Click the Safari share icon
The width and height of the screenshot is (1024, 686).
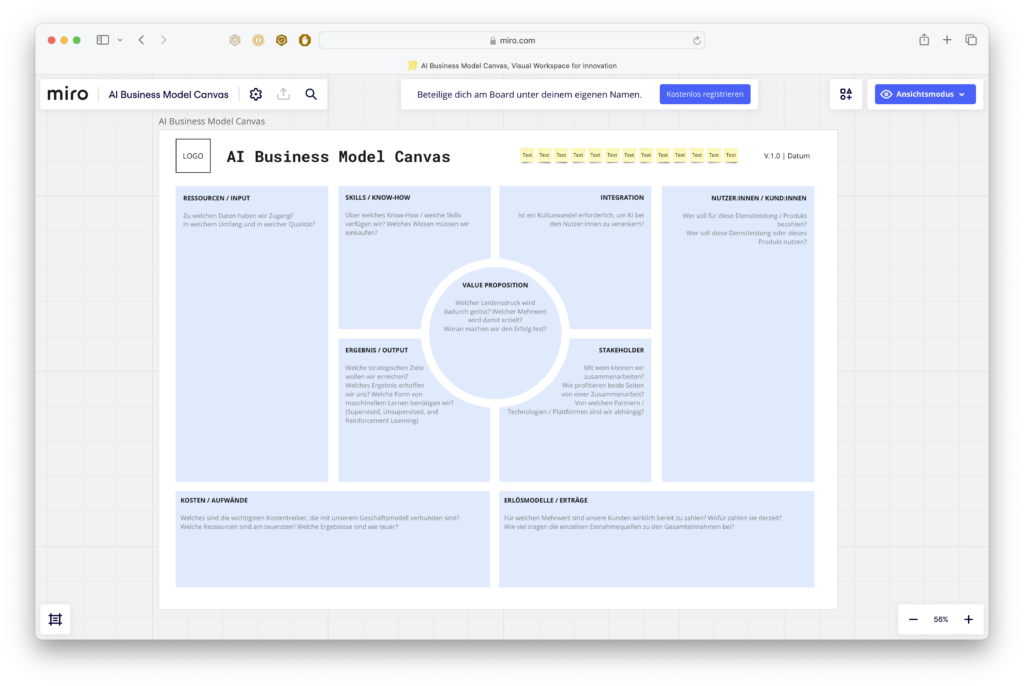point(923,39)
